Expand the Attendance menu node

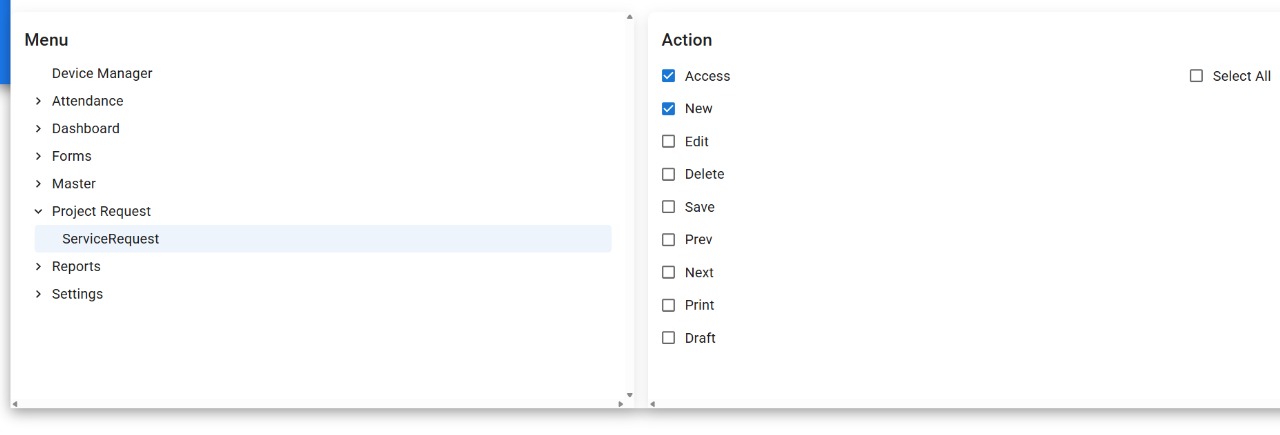click(x=38, y=101)
